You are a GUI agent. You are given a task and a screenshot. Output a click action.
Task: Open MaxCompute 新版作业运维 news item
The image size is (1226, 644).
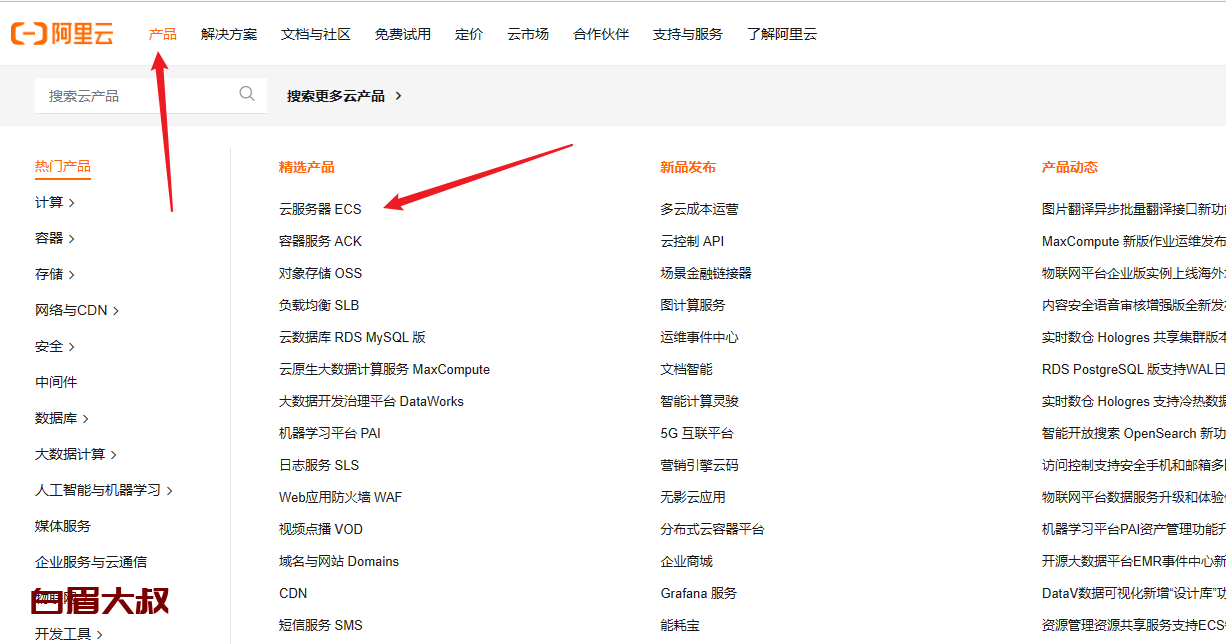click(1134, 241)
